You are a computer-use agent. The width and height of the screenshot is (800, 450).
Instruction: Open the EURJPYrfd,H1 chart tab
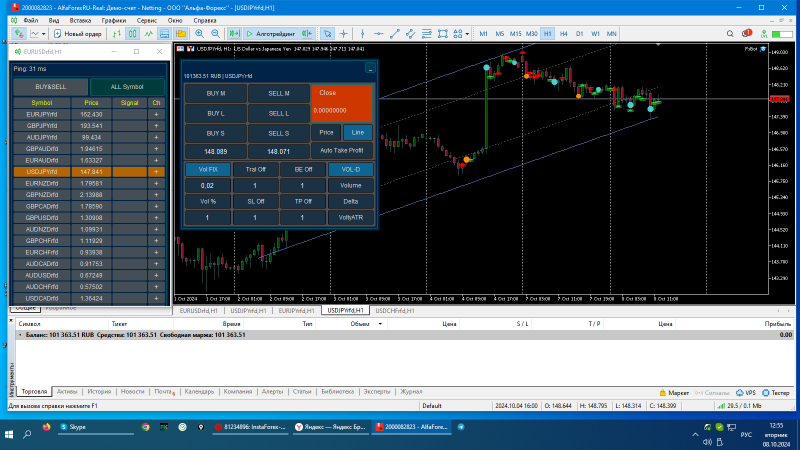coord(296,310)
